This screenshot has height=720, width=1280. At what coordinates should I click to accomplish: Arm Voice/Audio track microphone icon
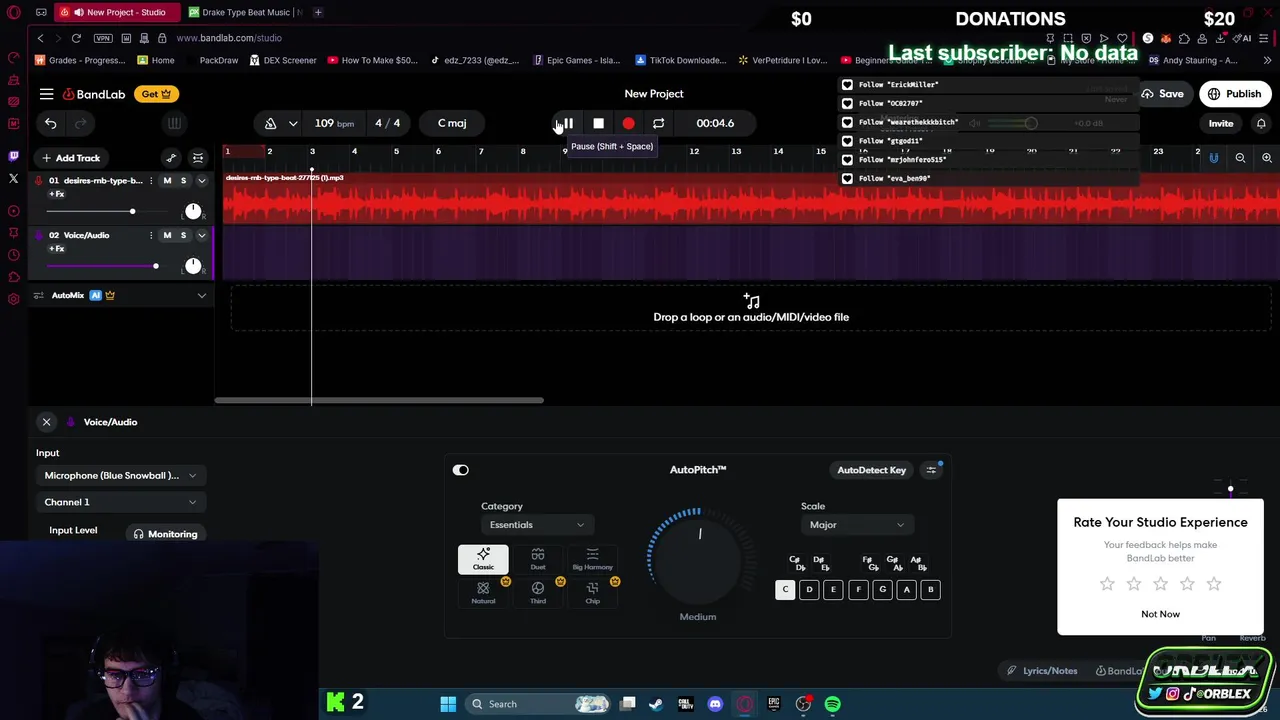39,235
